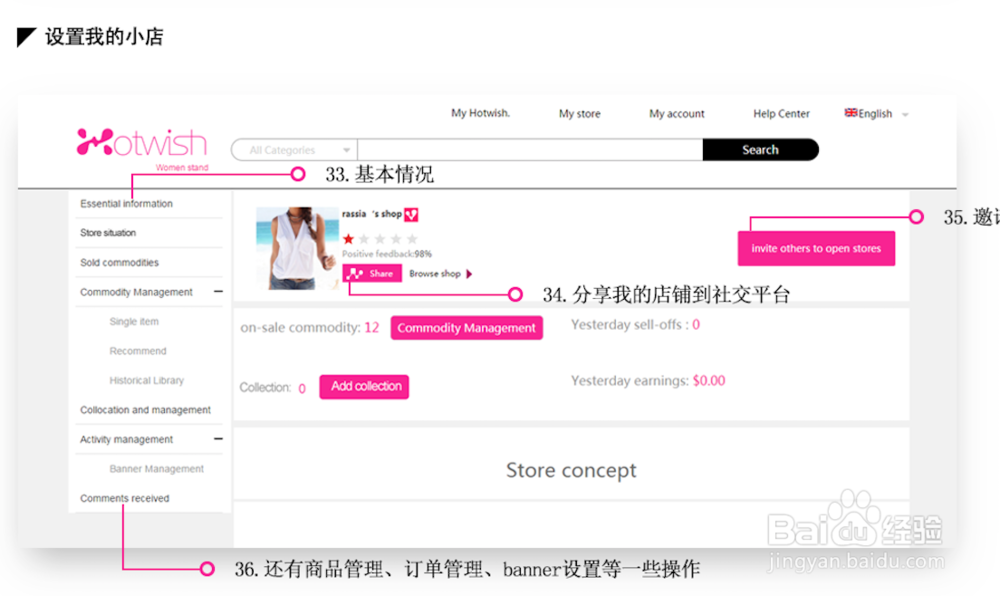Select Essential information in the sidebar

coord(125,203)
